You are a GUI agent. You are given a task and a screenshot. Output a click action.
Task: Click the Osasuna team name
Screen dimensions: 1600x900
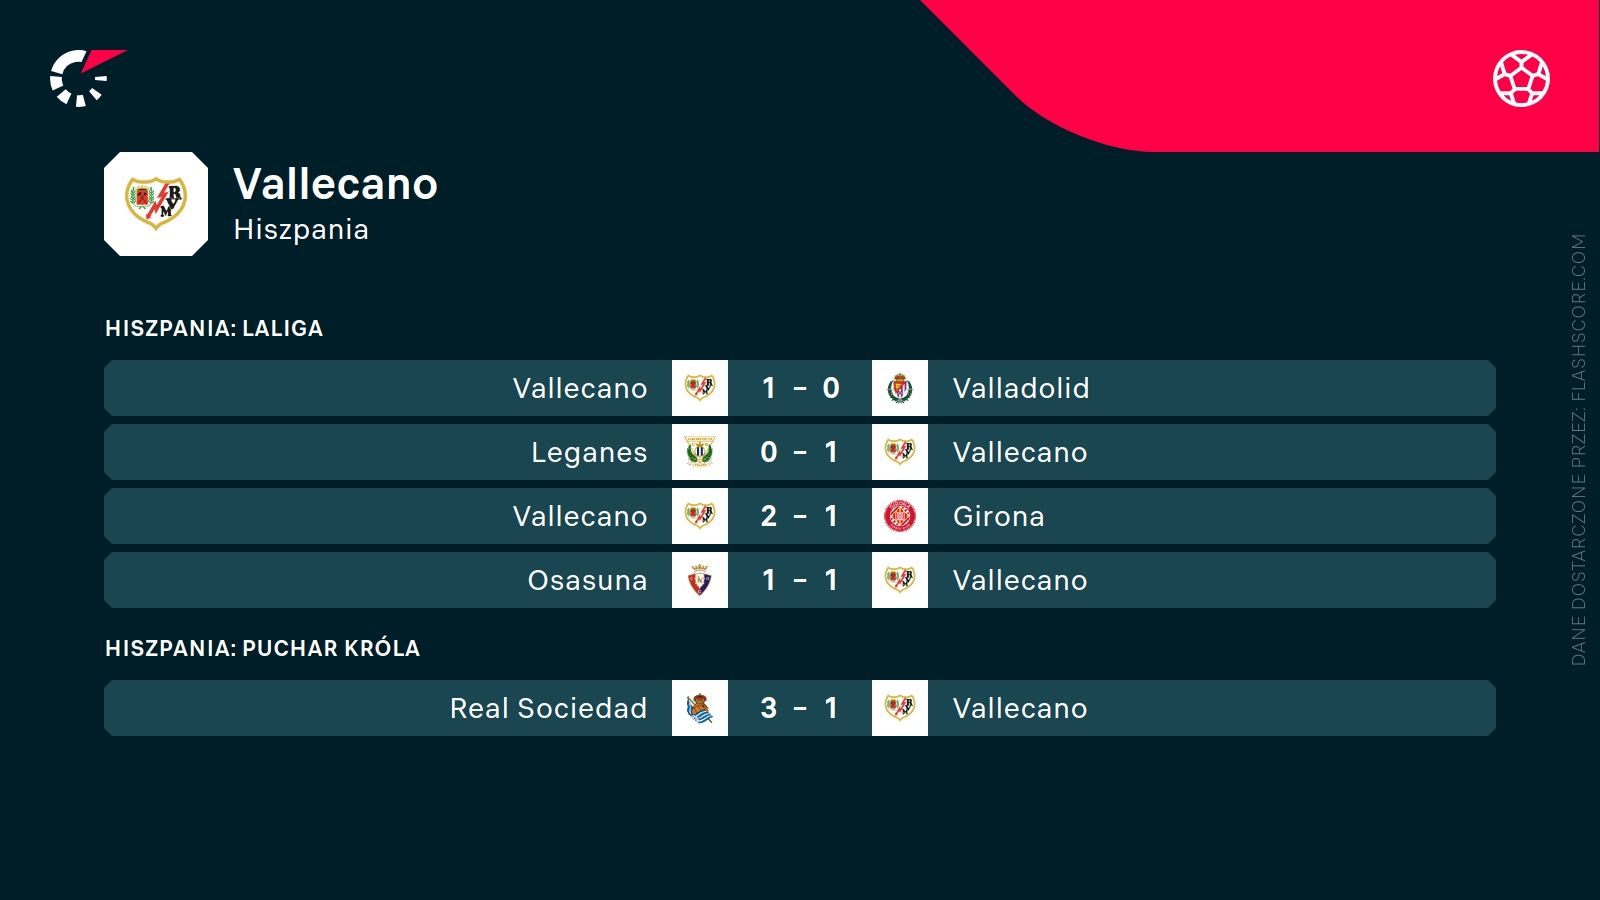(x=587, y=580)
